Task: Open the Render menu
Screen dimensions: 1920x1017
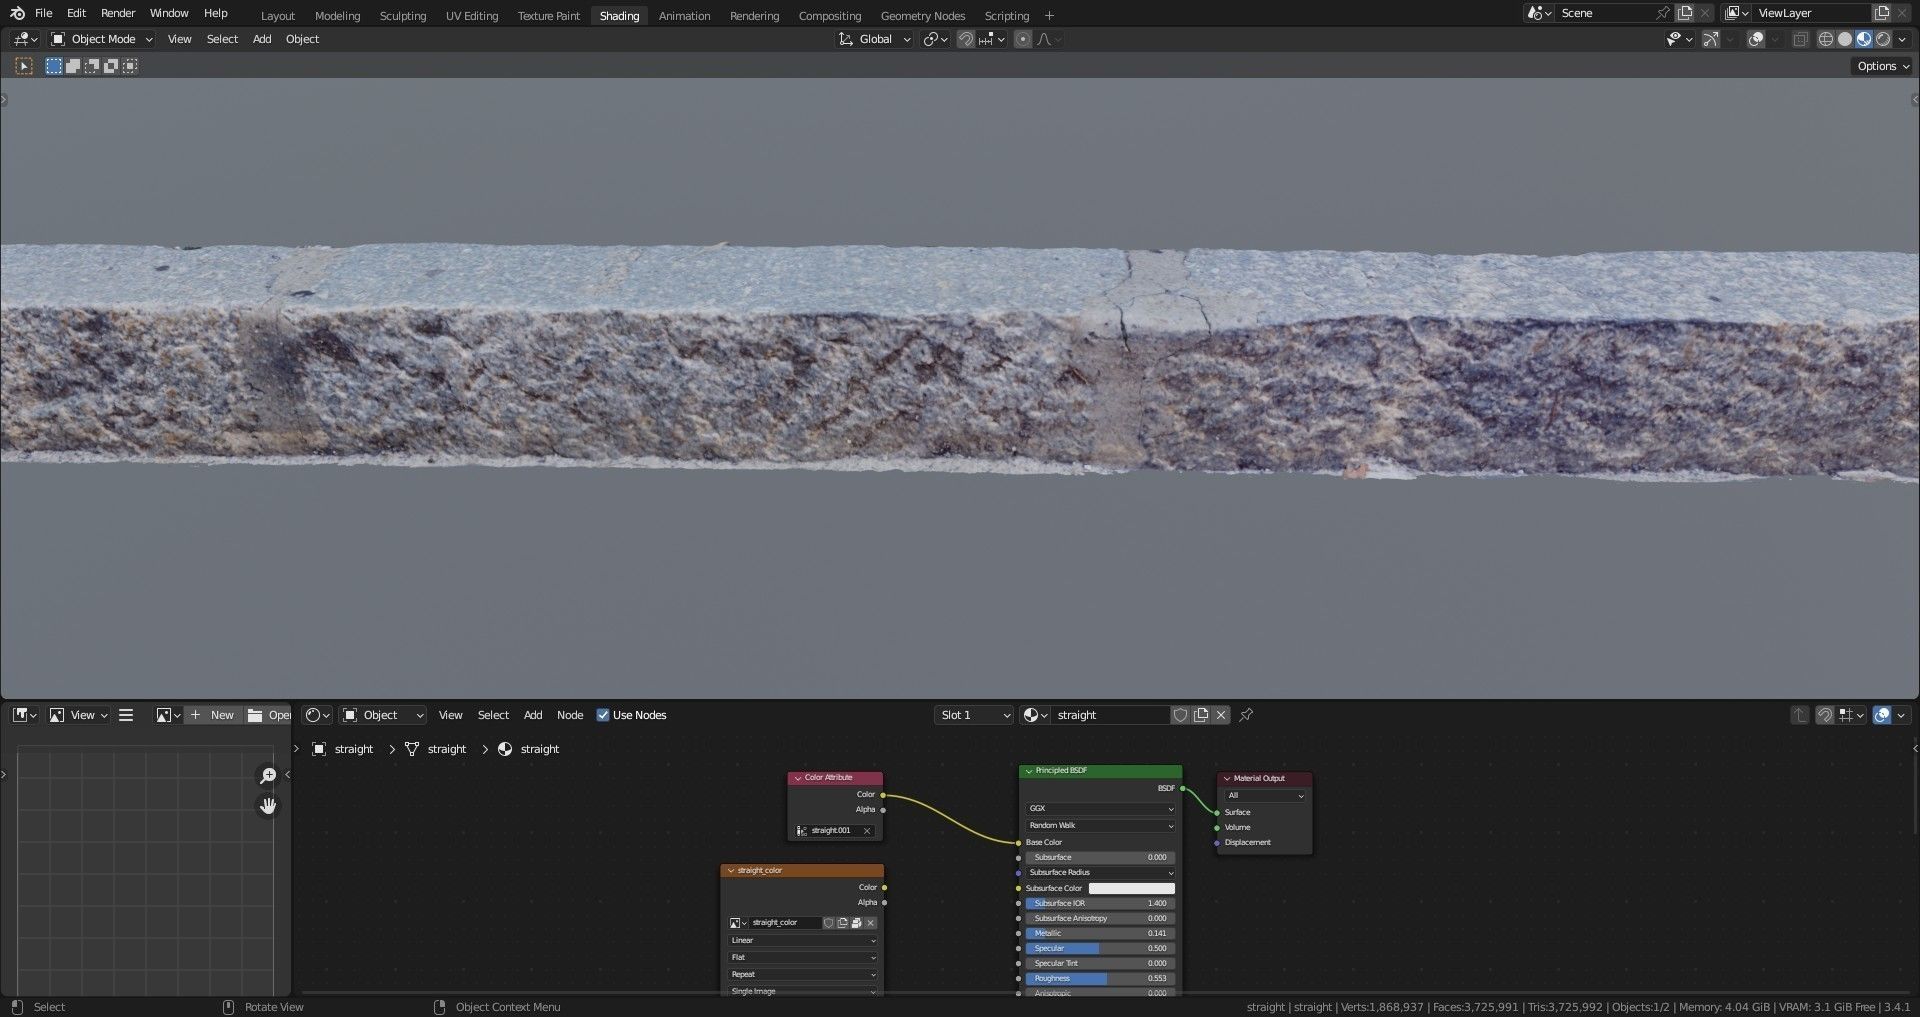Action: point(118,13)
